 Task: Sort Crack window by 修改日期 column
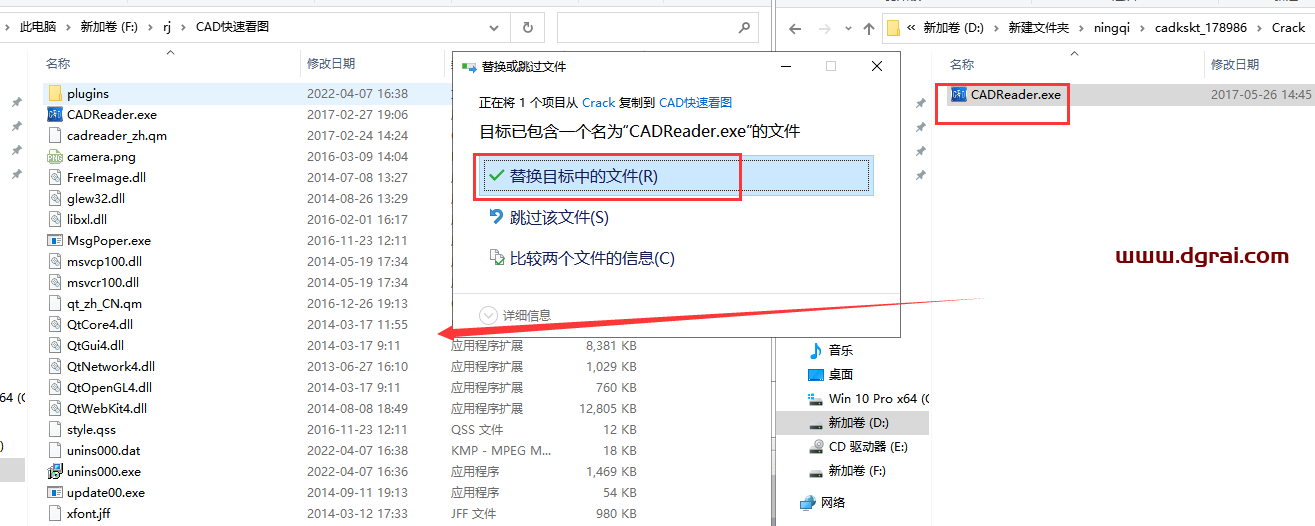(x=1235, y=64)
